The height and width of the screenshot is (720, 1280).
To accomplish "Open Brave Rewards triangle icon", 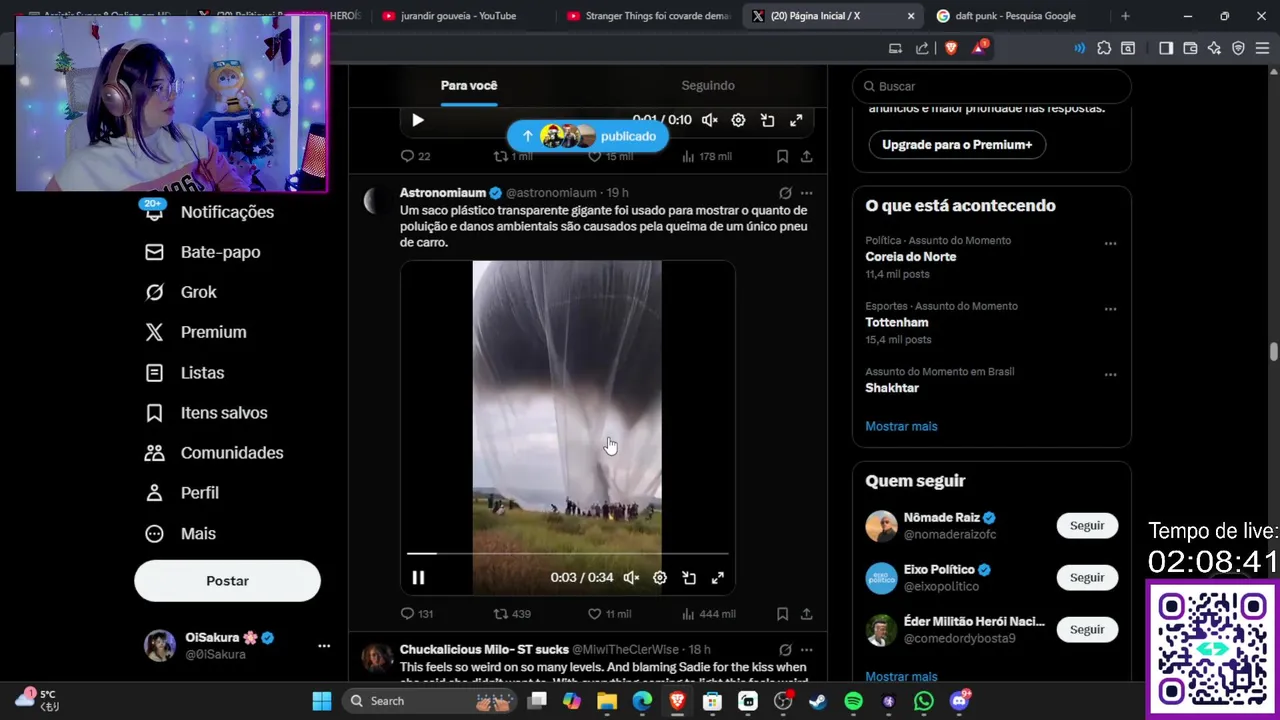I will (x=979, y=48).
